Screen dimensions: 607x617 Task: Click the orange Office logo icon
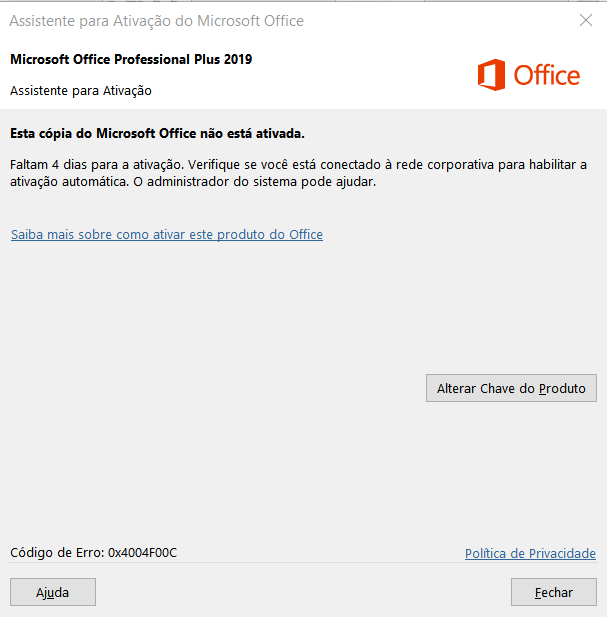click(x=492, y=75)
